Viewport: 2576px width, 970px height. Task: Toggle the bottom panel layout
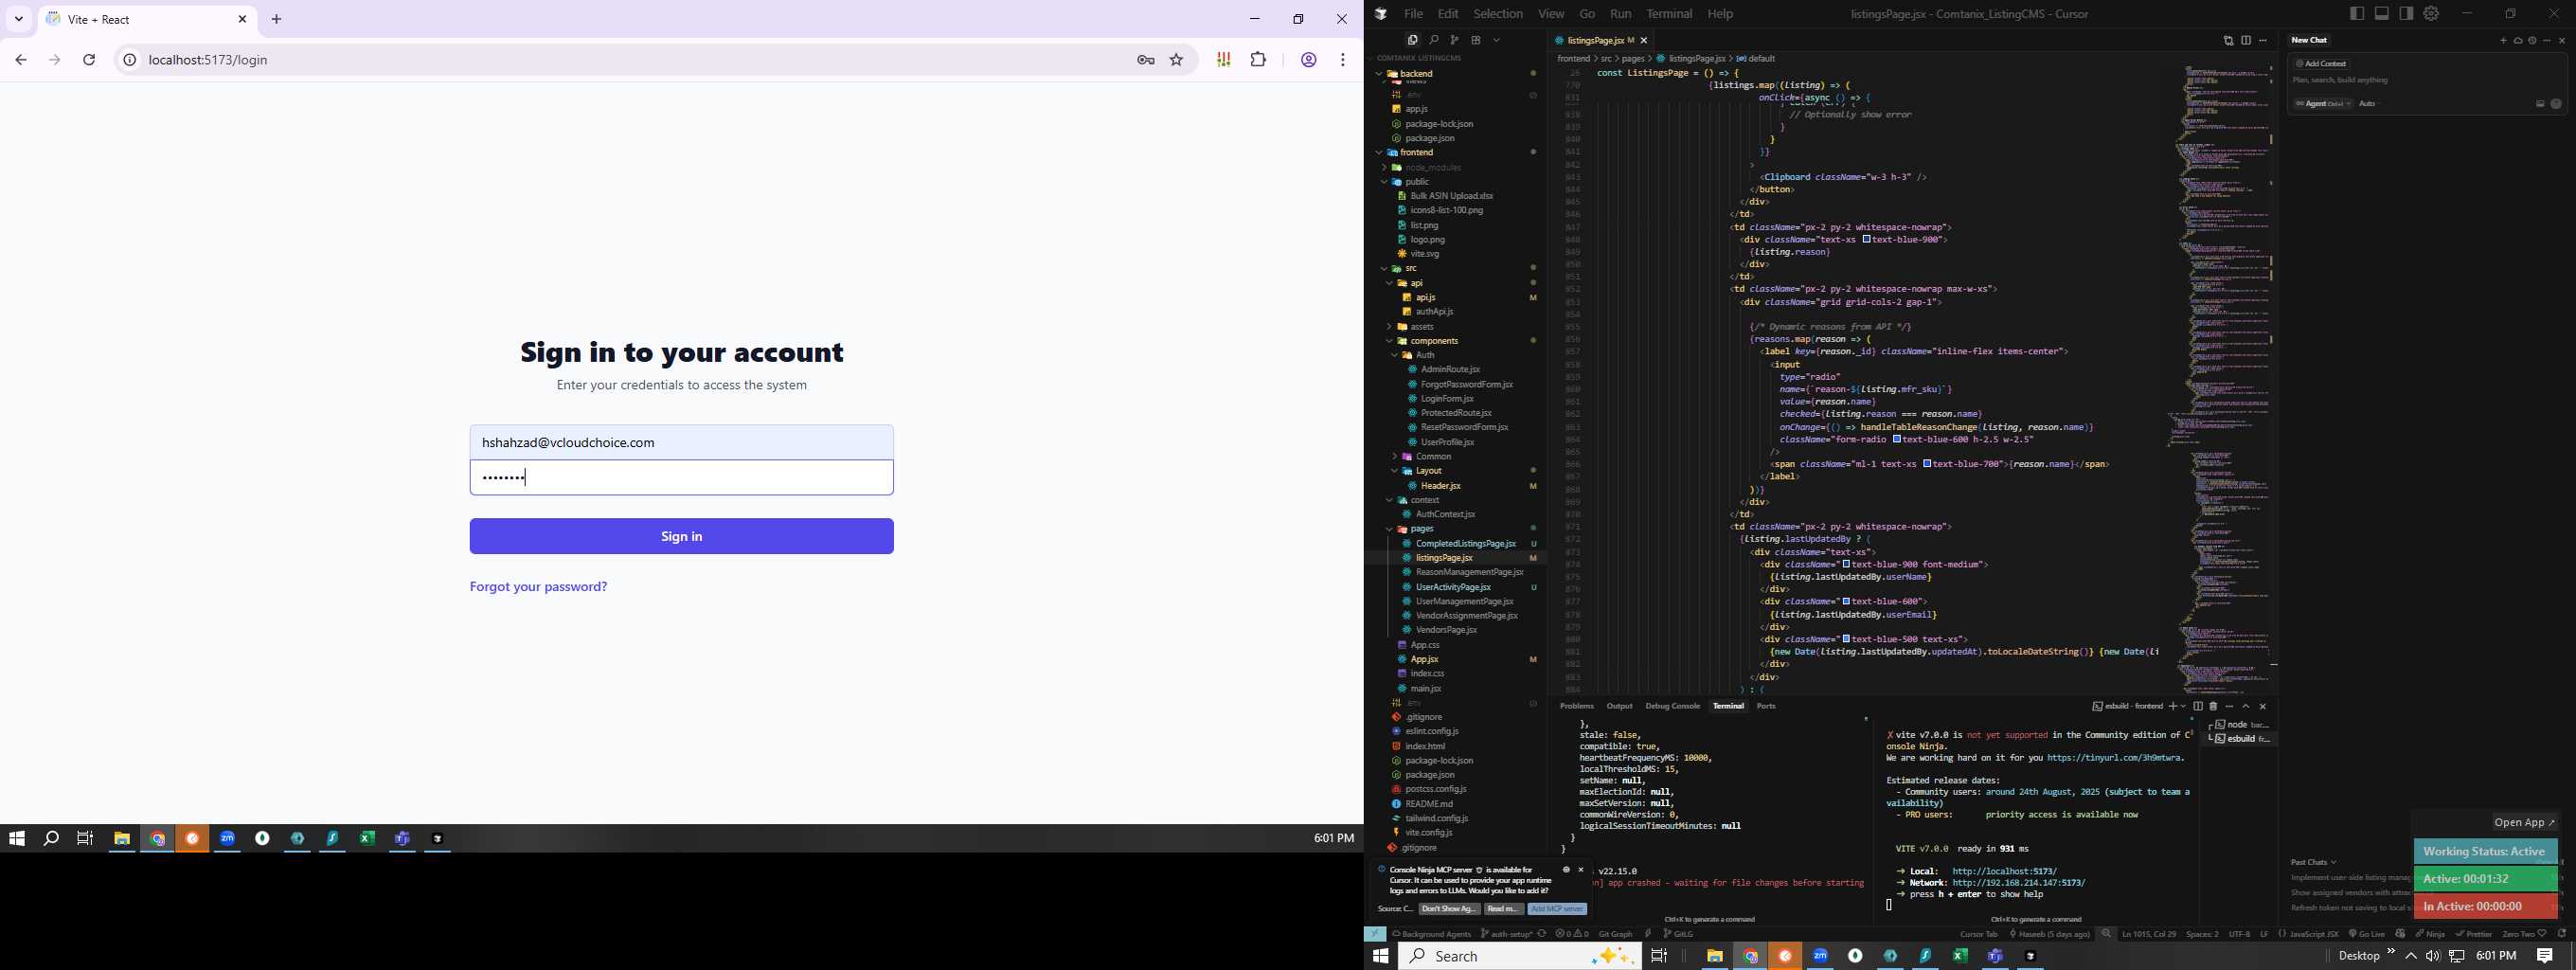click(x=2381, y=13)
